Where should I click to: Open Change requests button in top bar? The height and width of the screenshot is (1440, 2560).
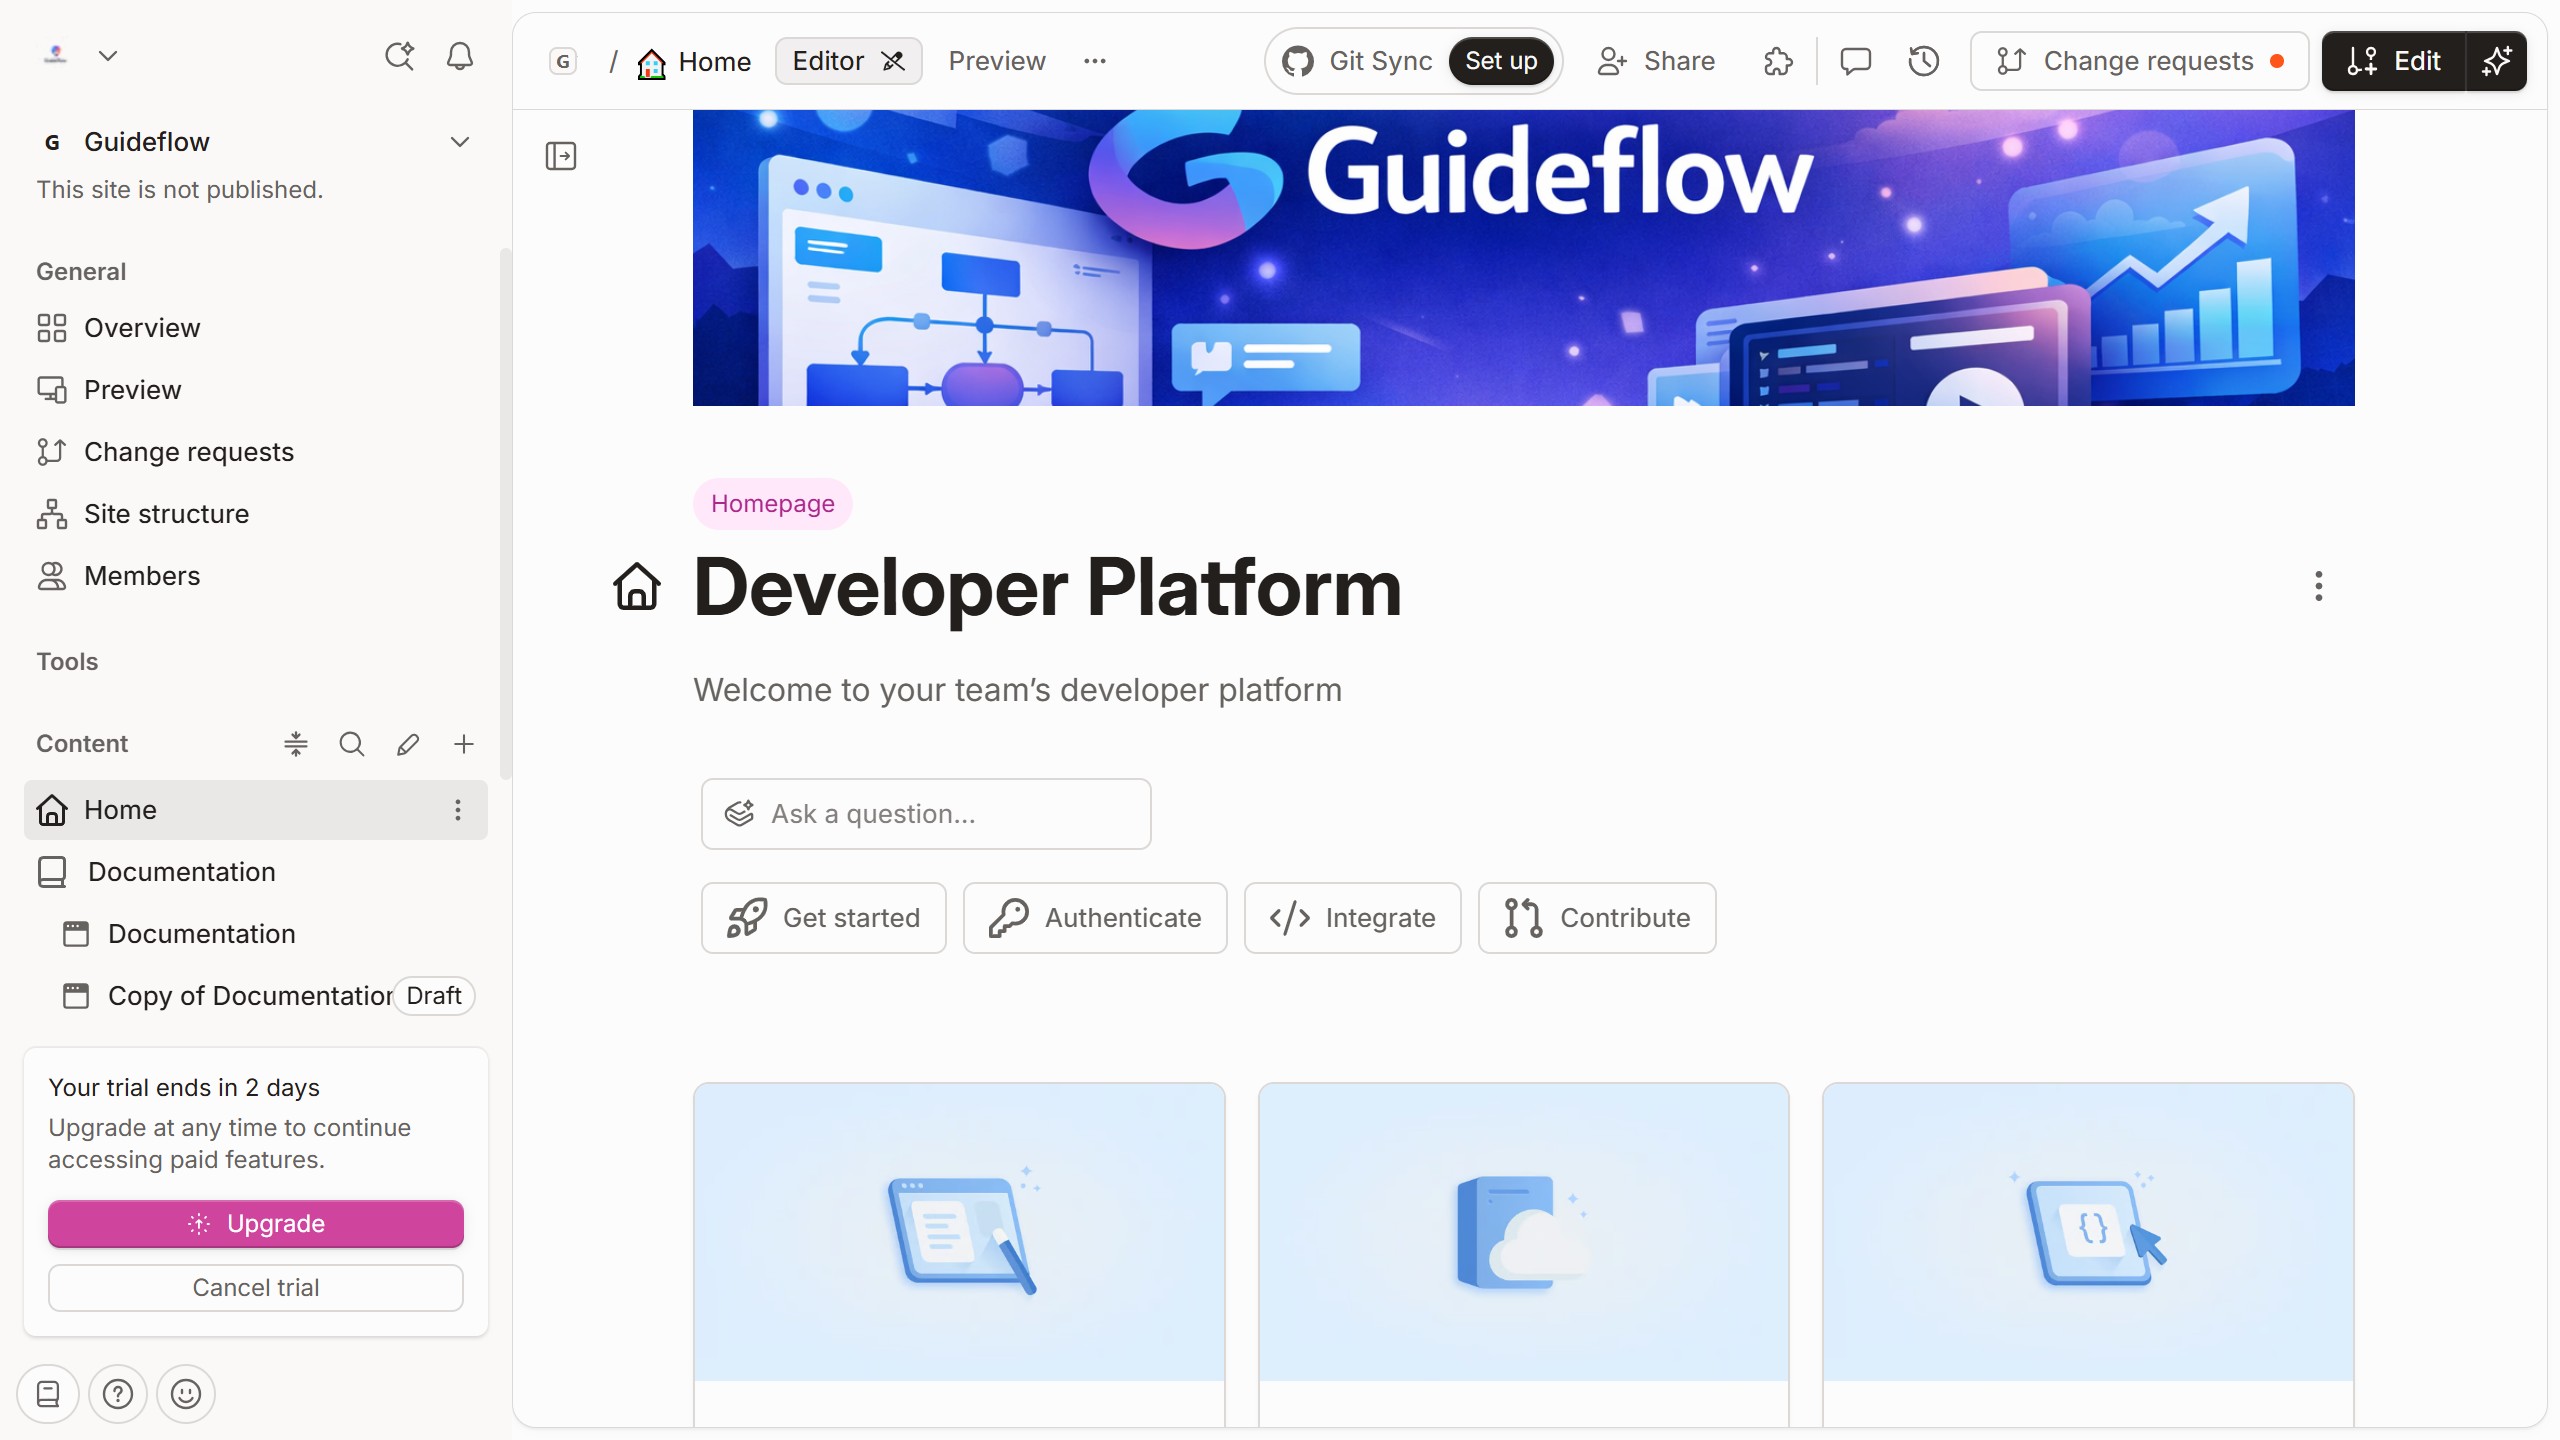point(2140,61)
